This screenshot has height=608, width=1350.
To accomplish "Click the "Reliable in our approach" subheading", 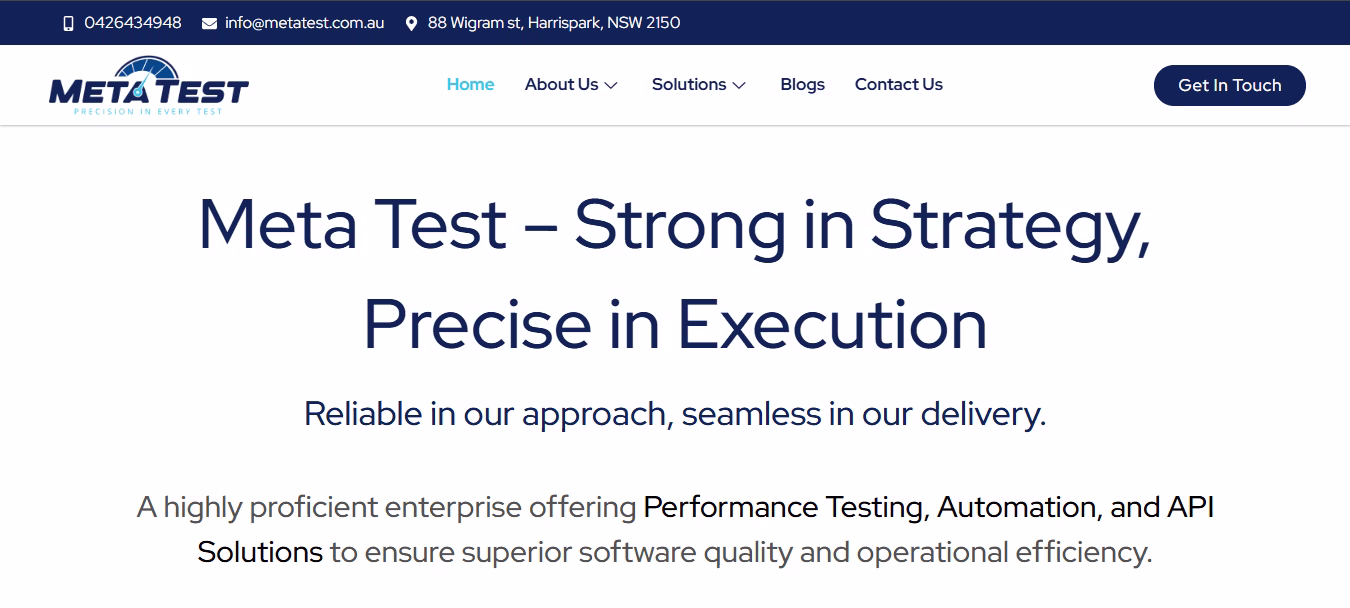I will coord(674,414).
